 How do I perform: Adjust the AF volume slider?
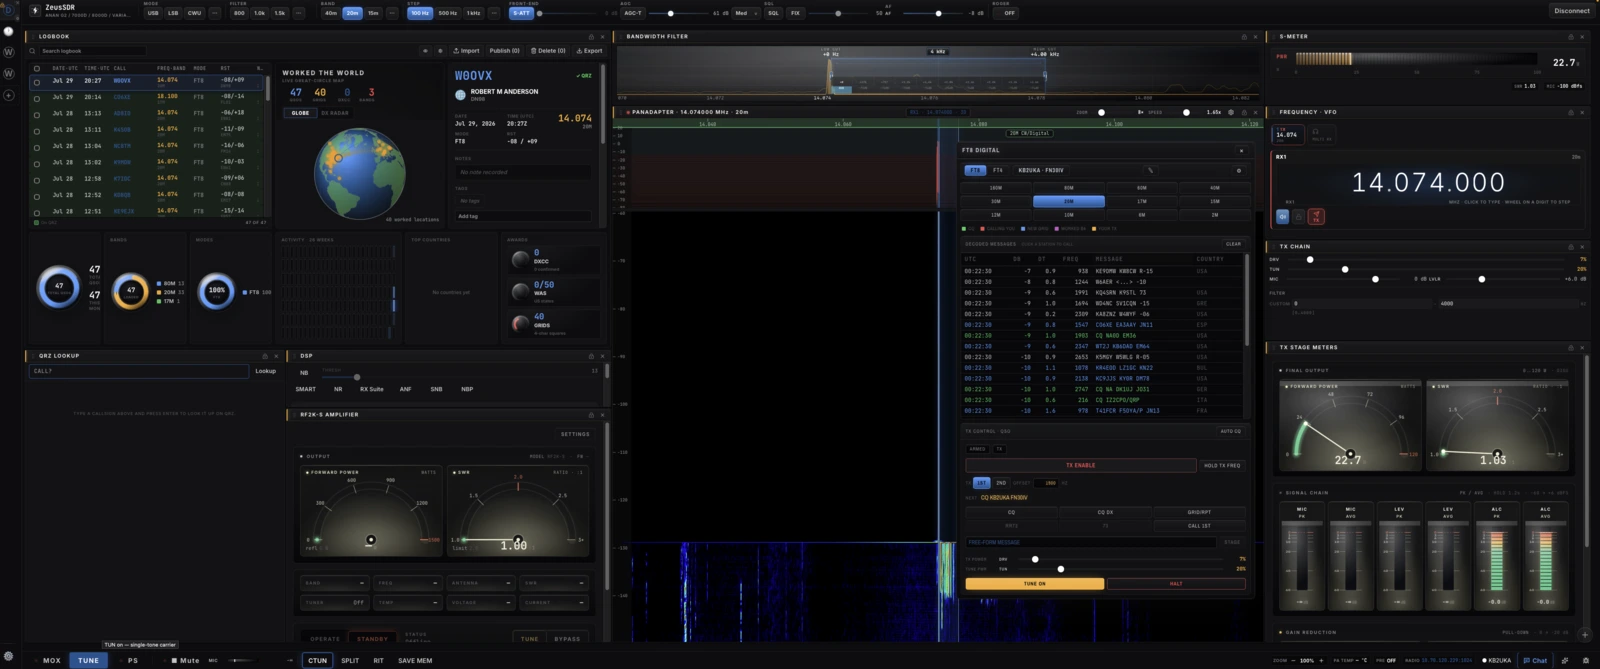pos(933,13)
